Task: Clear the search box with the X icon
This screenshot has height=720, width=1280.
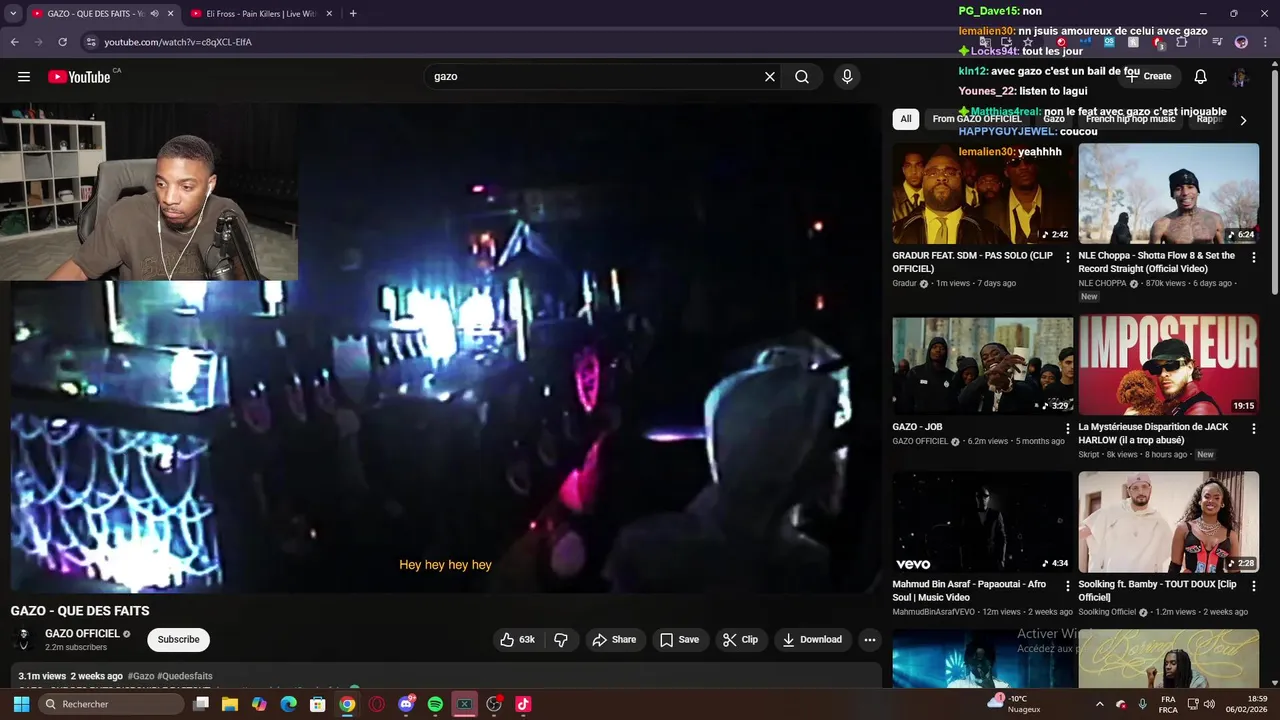Action: (x=770, y=77)
